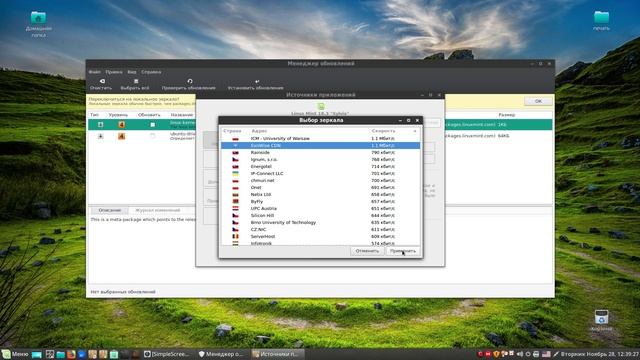Viewport: 640px width, 360px height.
Task: Click type icon in second update row
Action: click(x=100, y=136)
